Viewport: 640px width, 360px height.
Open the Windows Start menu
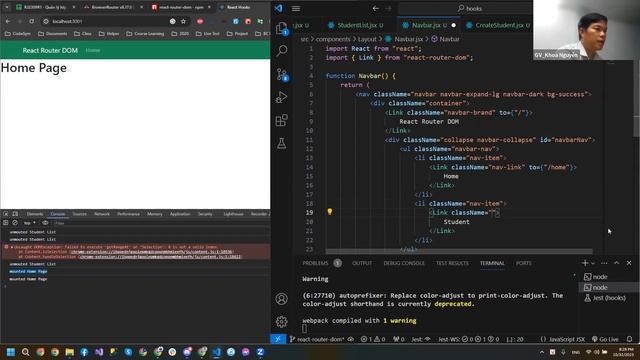(x=11, y=352)
